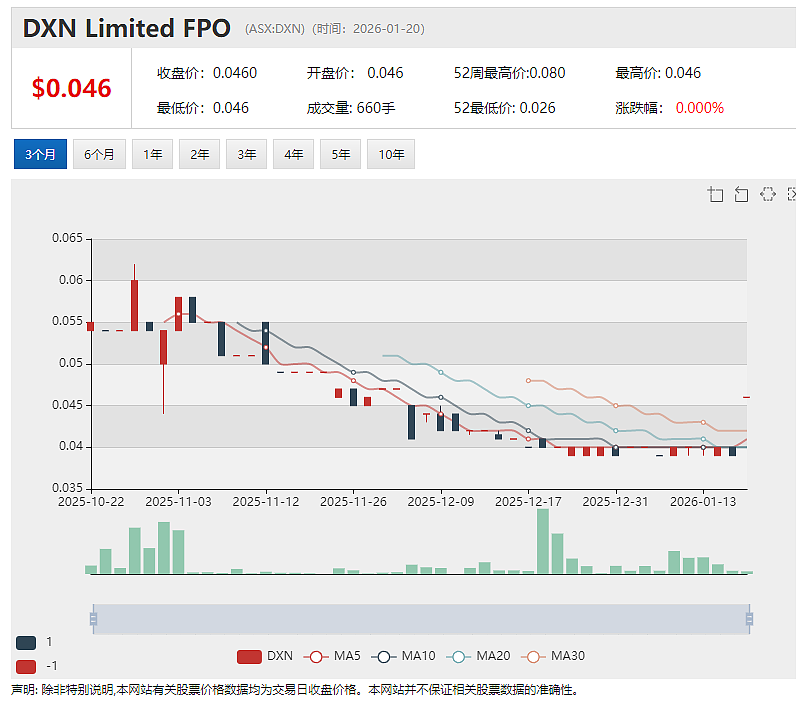
Task: Toggle the DXN candlestick legend item
Action: tap(265, 656)
